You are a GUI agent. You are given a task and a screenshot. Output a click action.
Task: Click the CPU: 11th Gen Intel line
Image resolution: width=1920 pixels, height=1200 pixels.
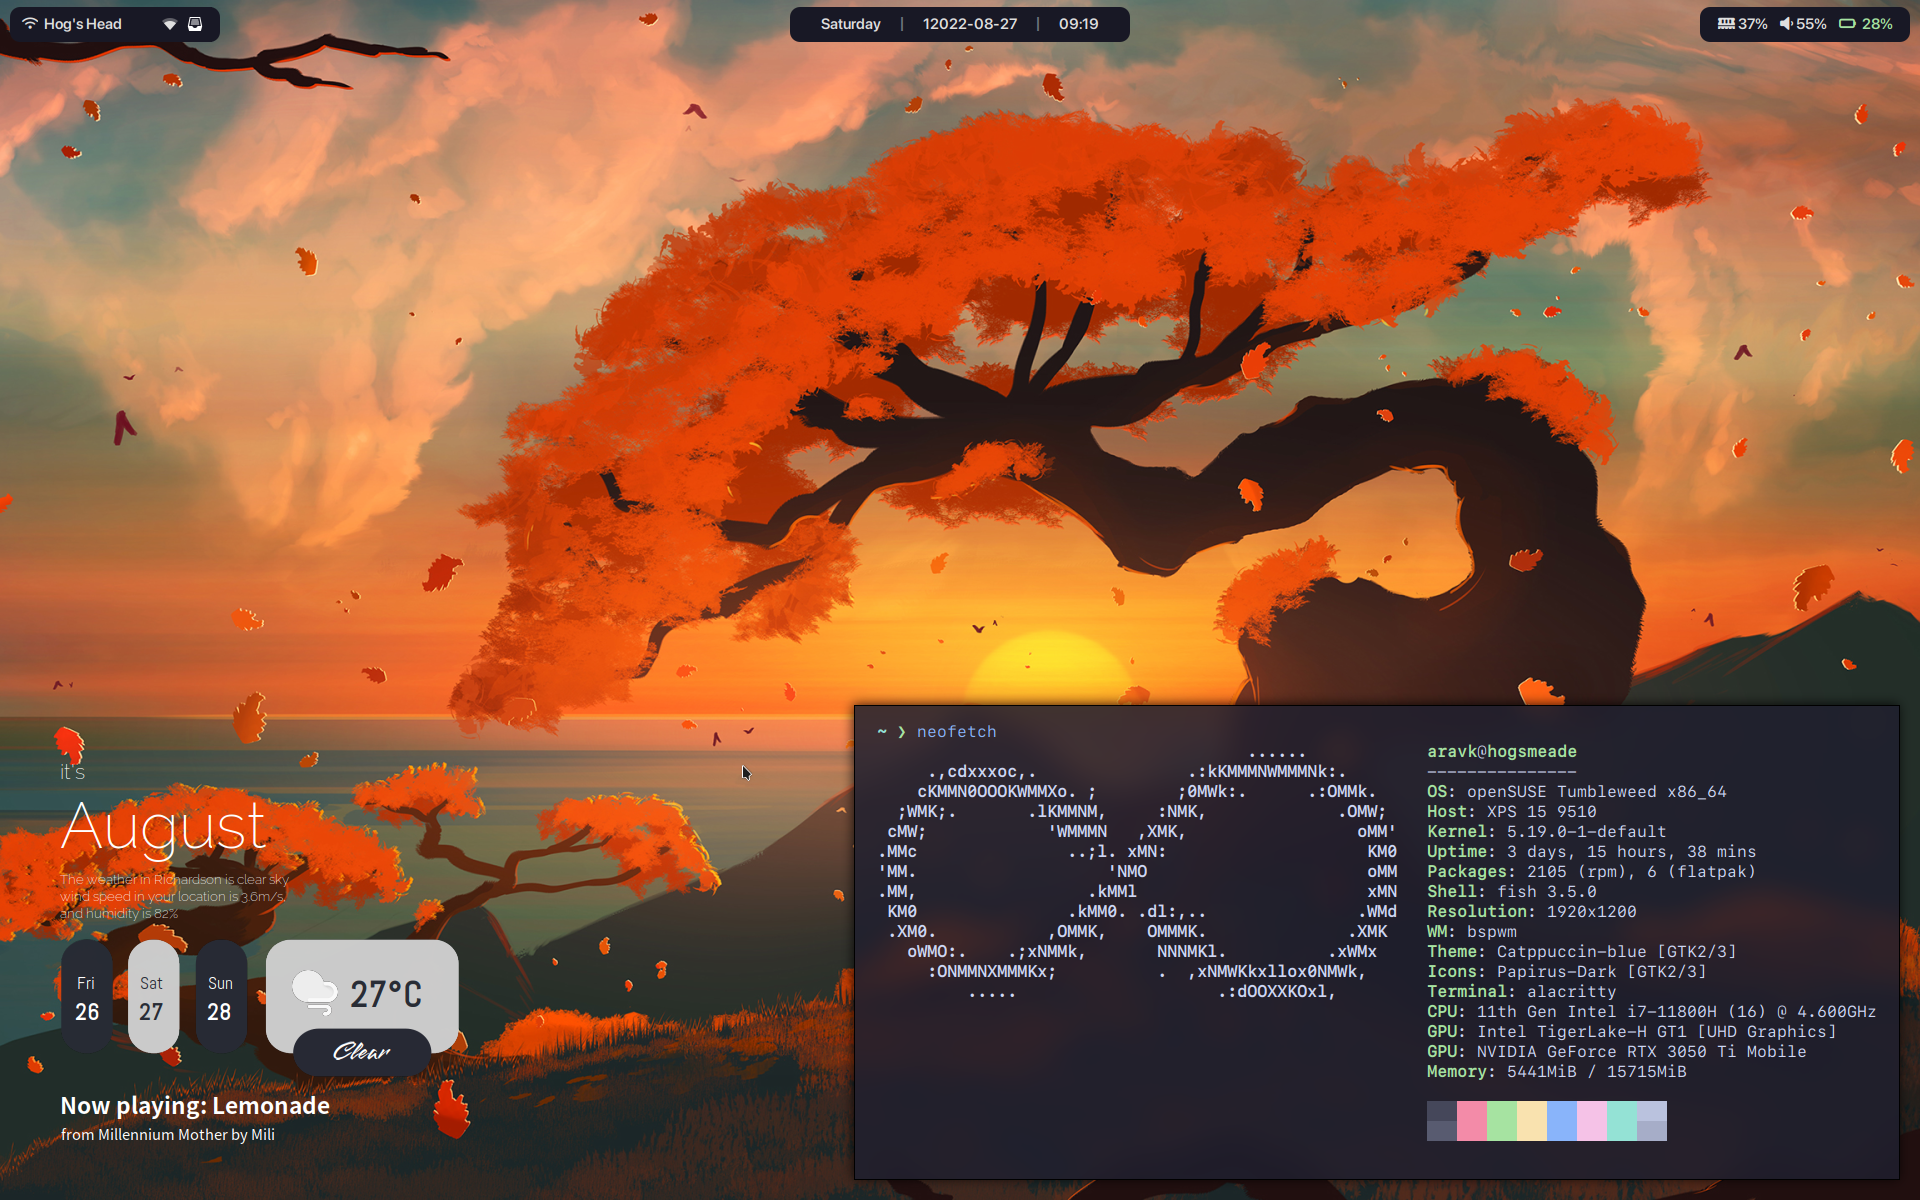pos(1652,1012)
